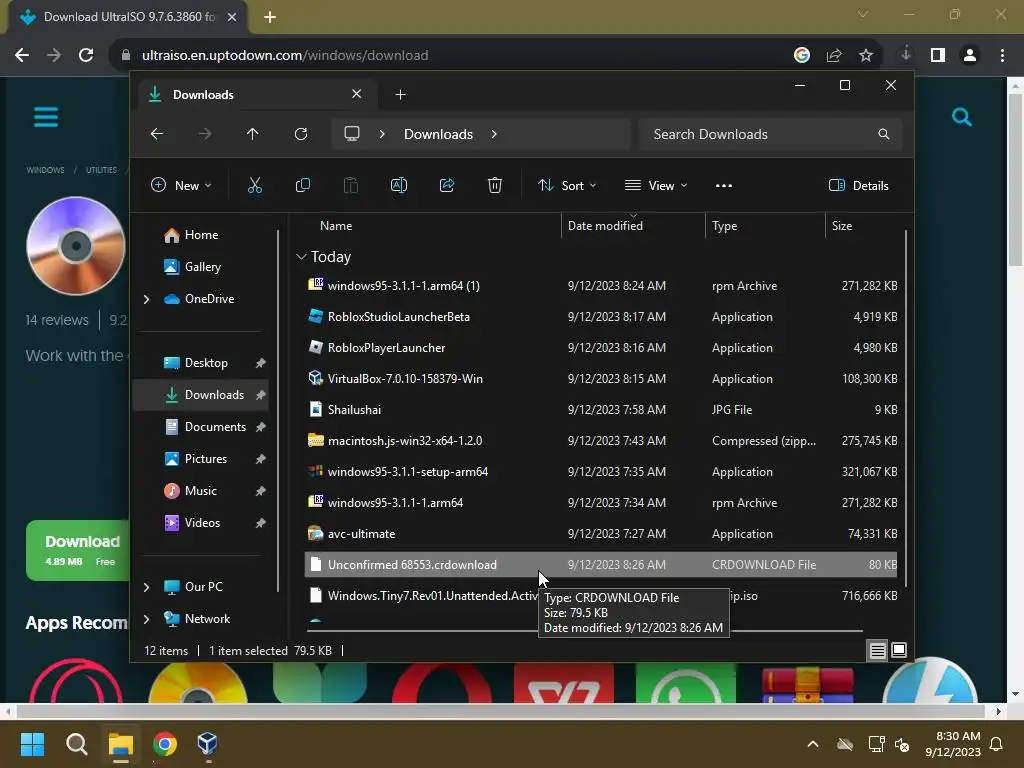The image size is (1024, 768).
Task: Open the Sort dropdown
Action: 567,185
